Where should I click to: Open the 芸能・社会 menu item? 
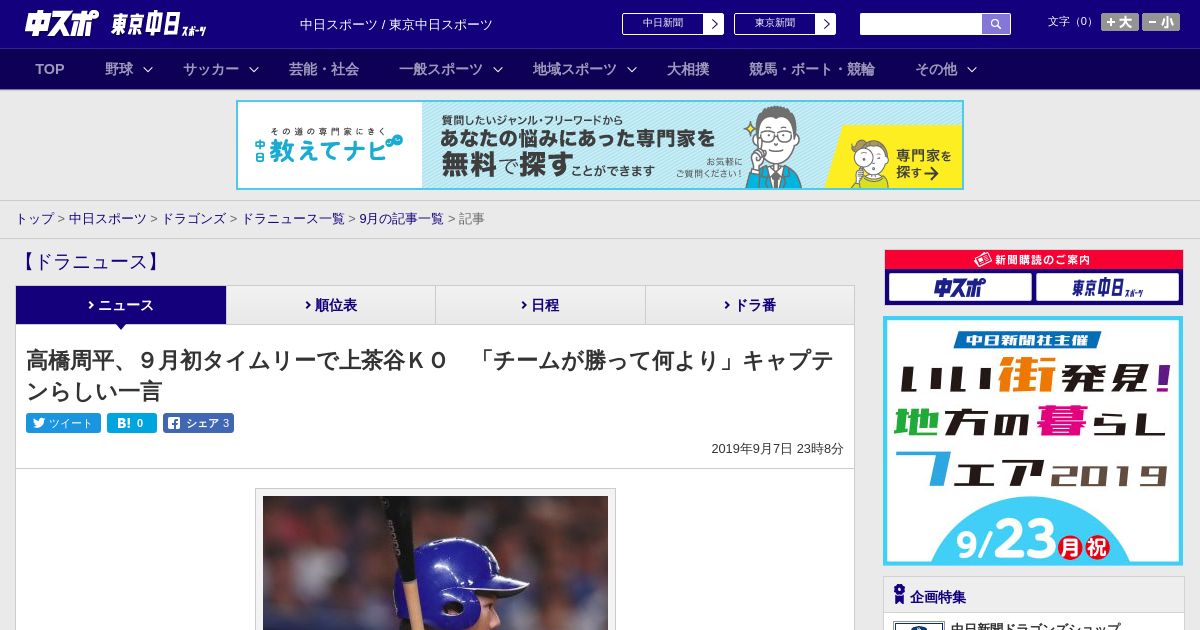coord(324,69)
